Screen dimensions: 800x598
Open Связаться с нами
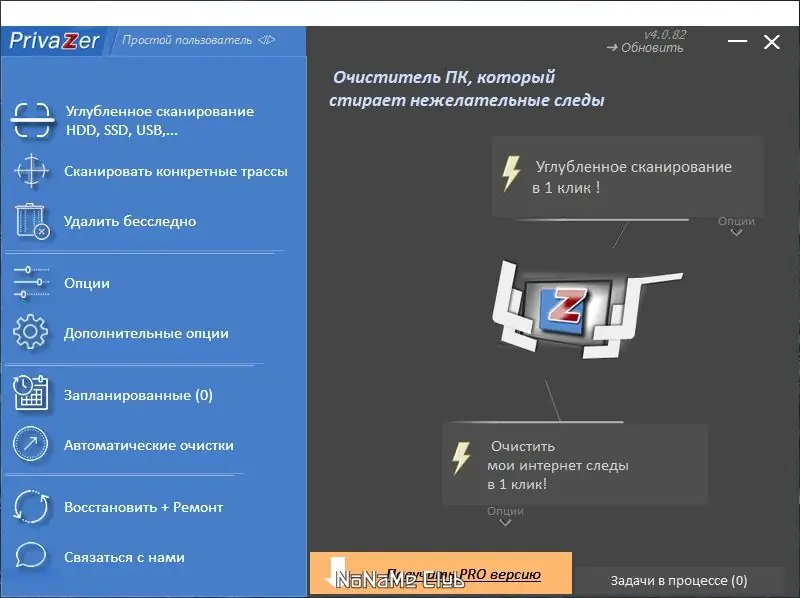(x=124, y=557)
